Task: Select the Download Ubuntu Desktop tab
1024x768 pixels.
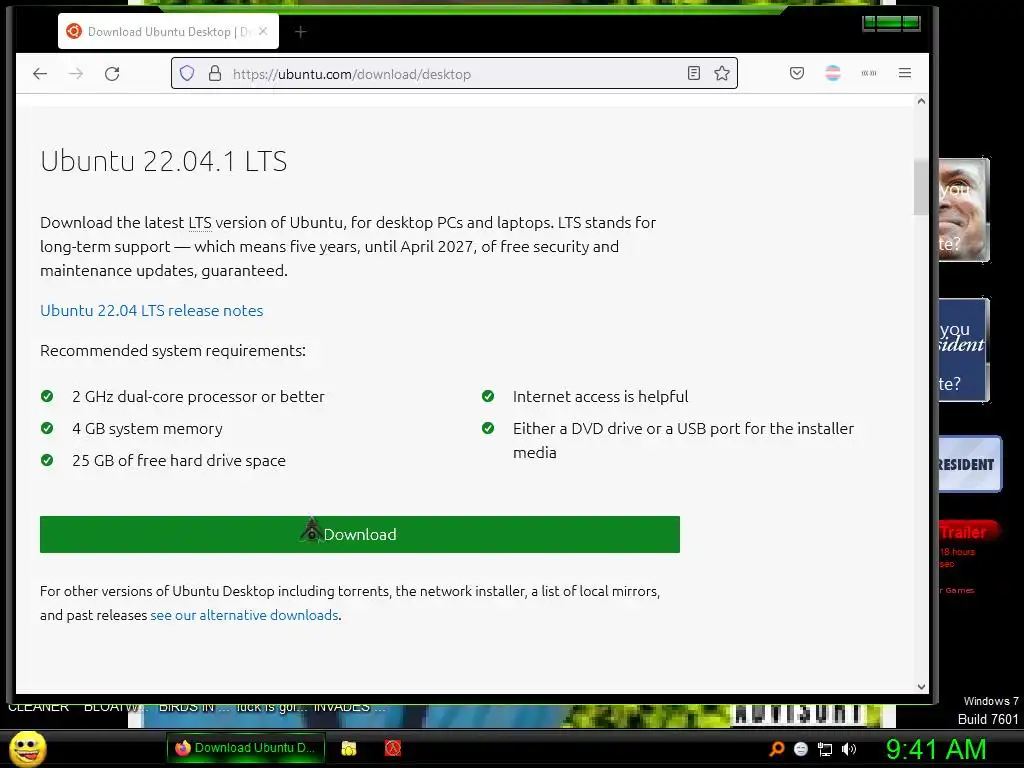Action: [x=168, y=31]
